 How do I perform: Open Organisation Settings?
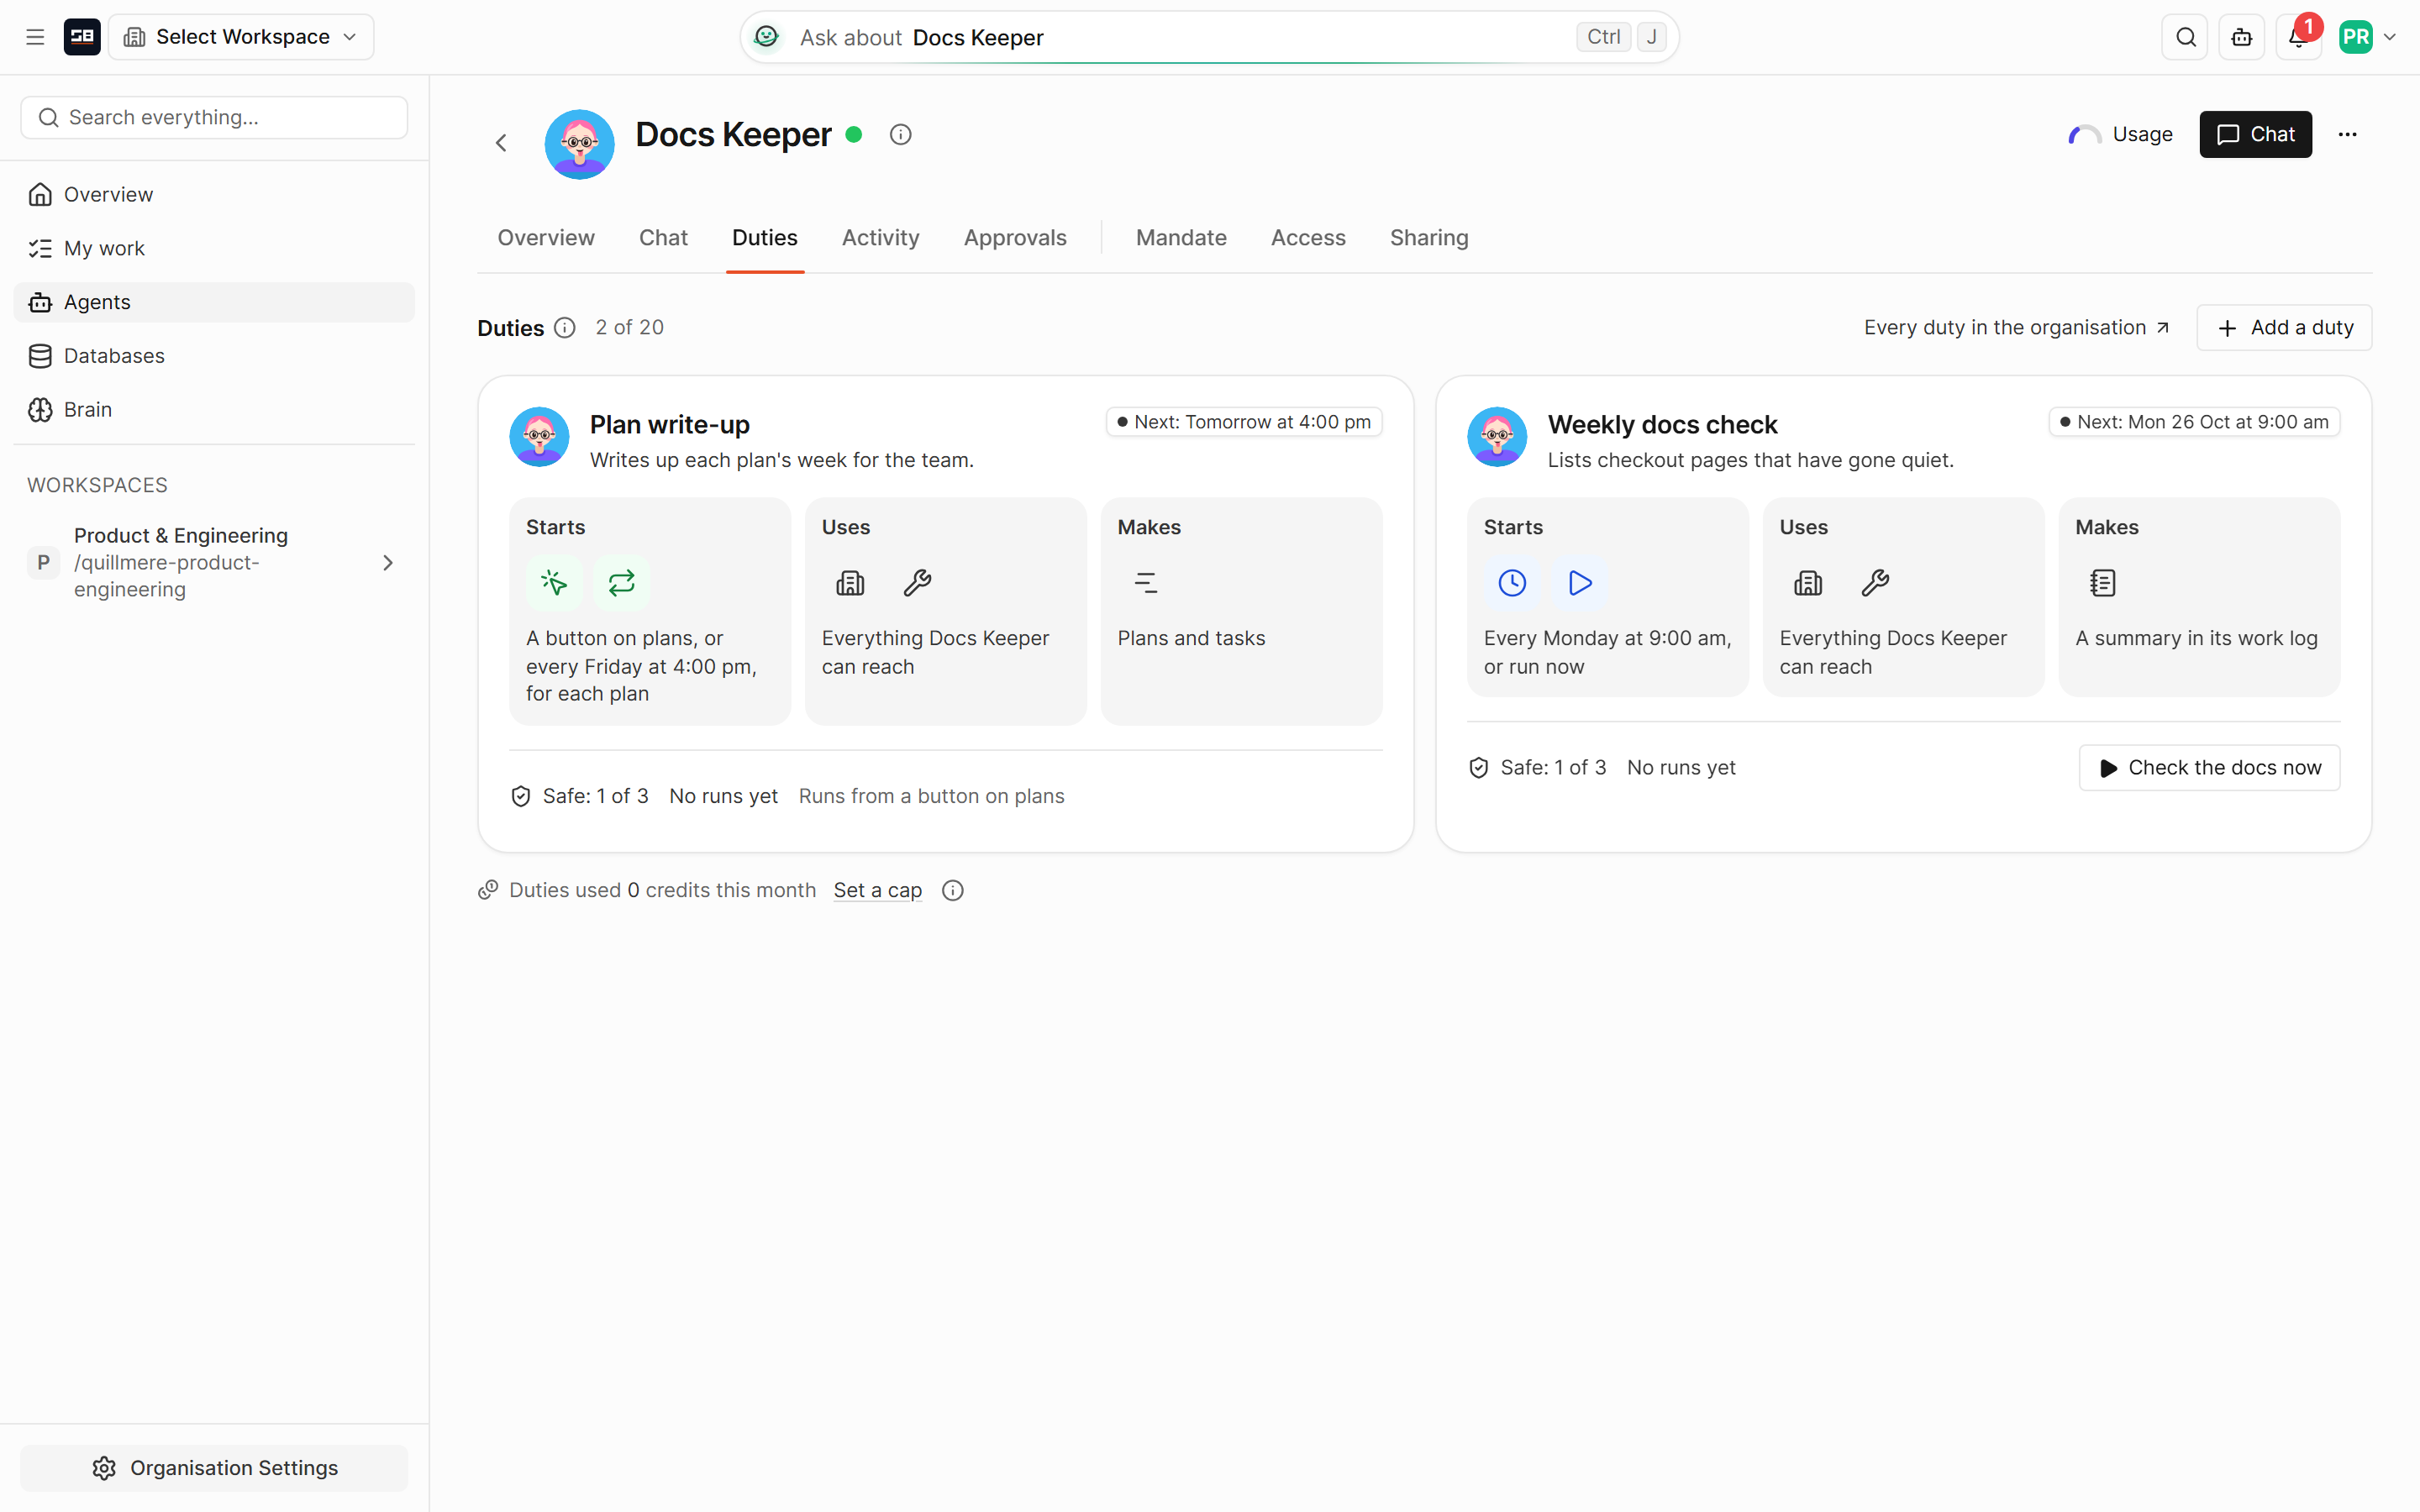tap(214, 1468)
